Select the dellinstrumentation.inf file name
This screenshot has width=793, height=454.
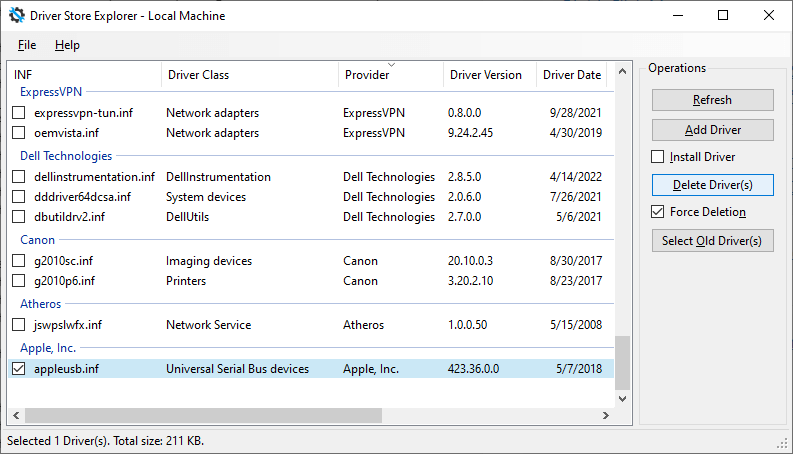click(95, 176)
